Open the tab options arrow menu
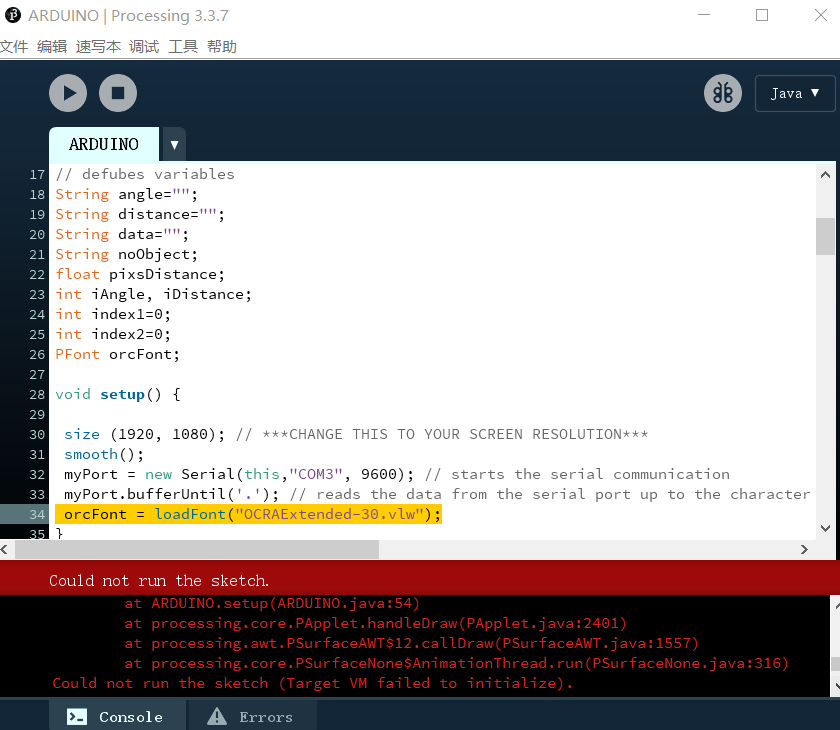The width and height of the screenshot is (840, 730). (x=174, y=145)
